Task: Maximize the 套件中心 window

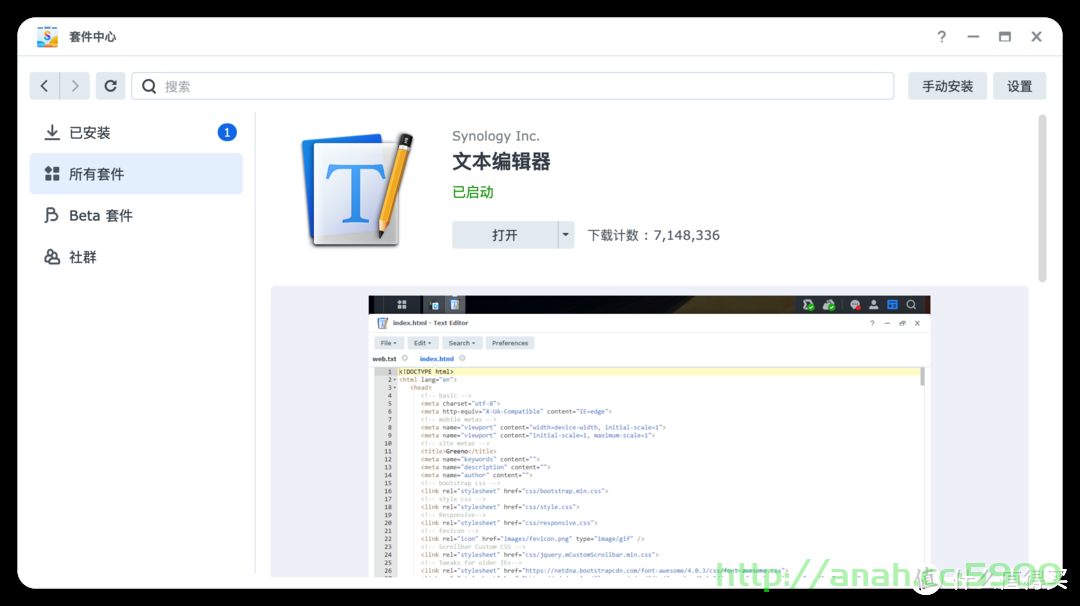Action: [x=1005, y=36]
